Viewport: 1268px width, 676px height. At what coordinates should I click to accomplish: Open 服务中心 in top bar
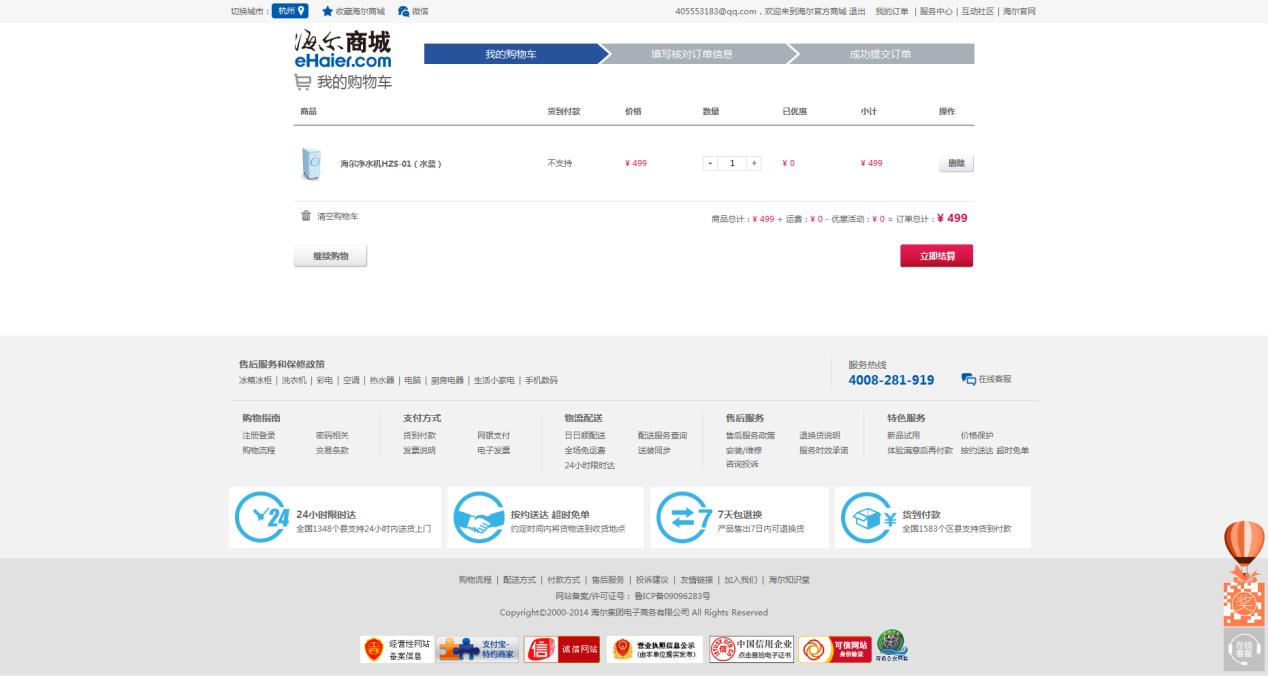pos(936,11)
